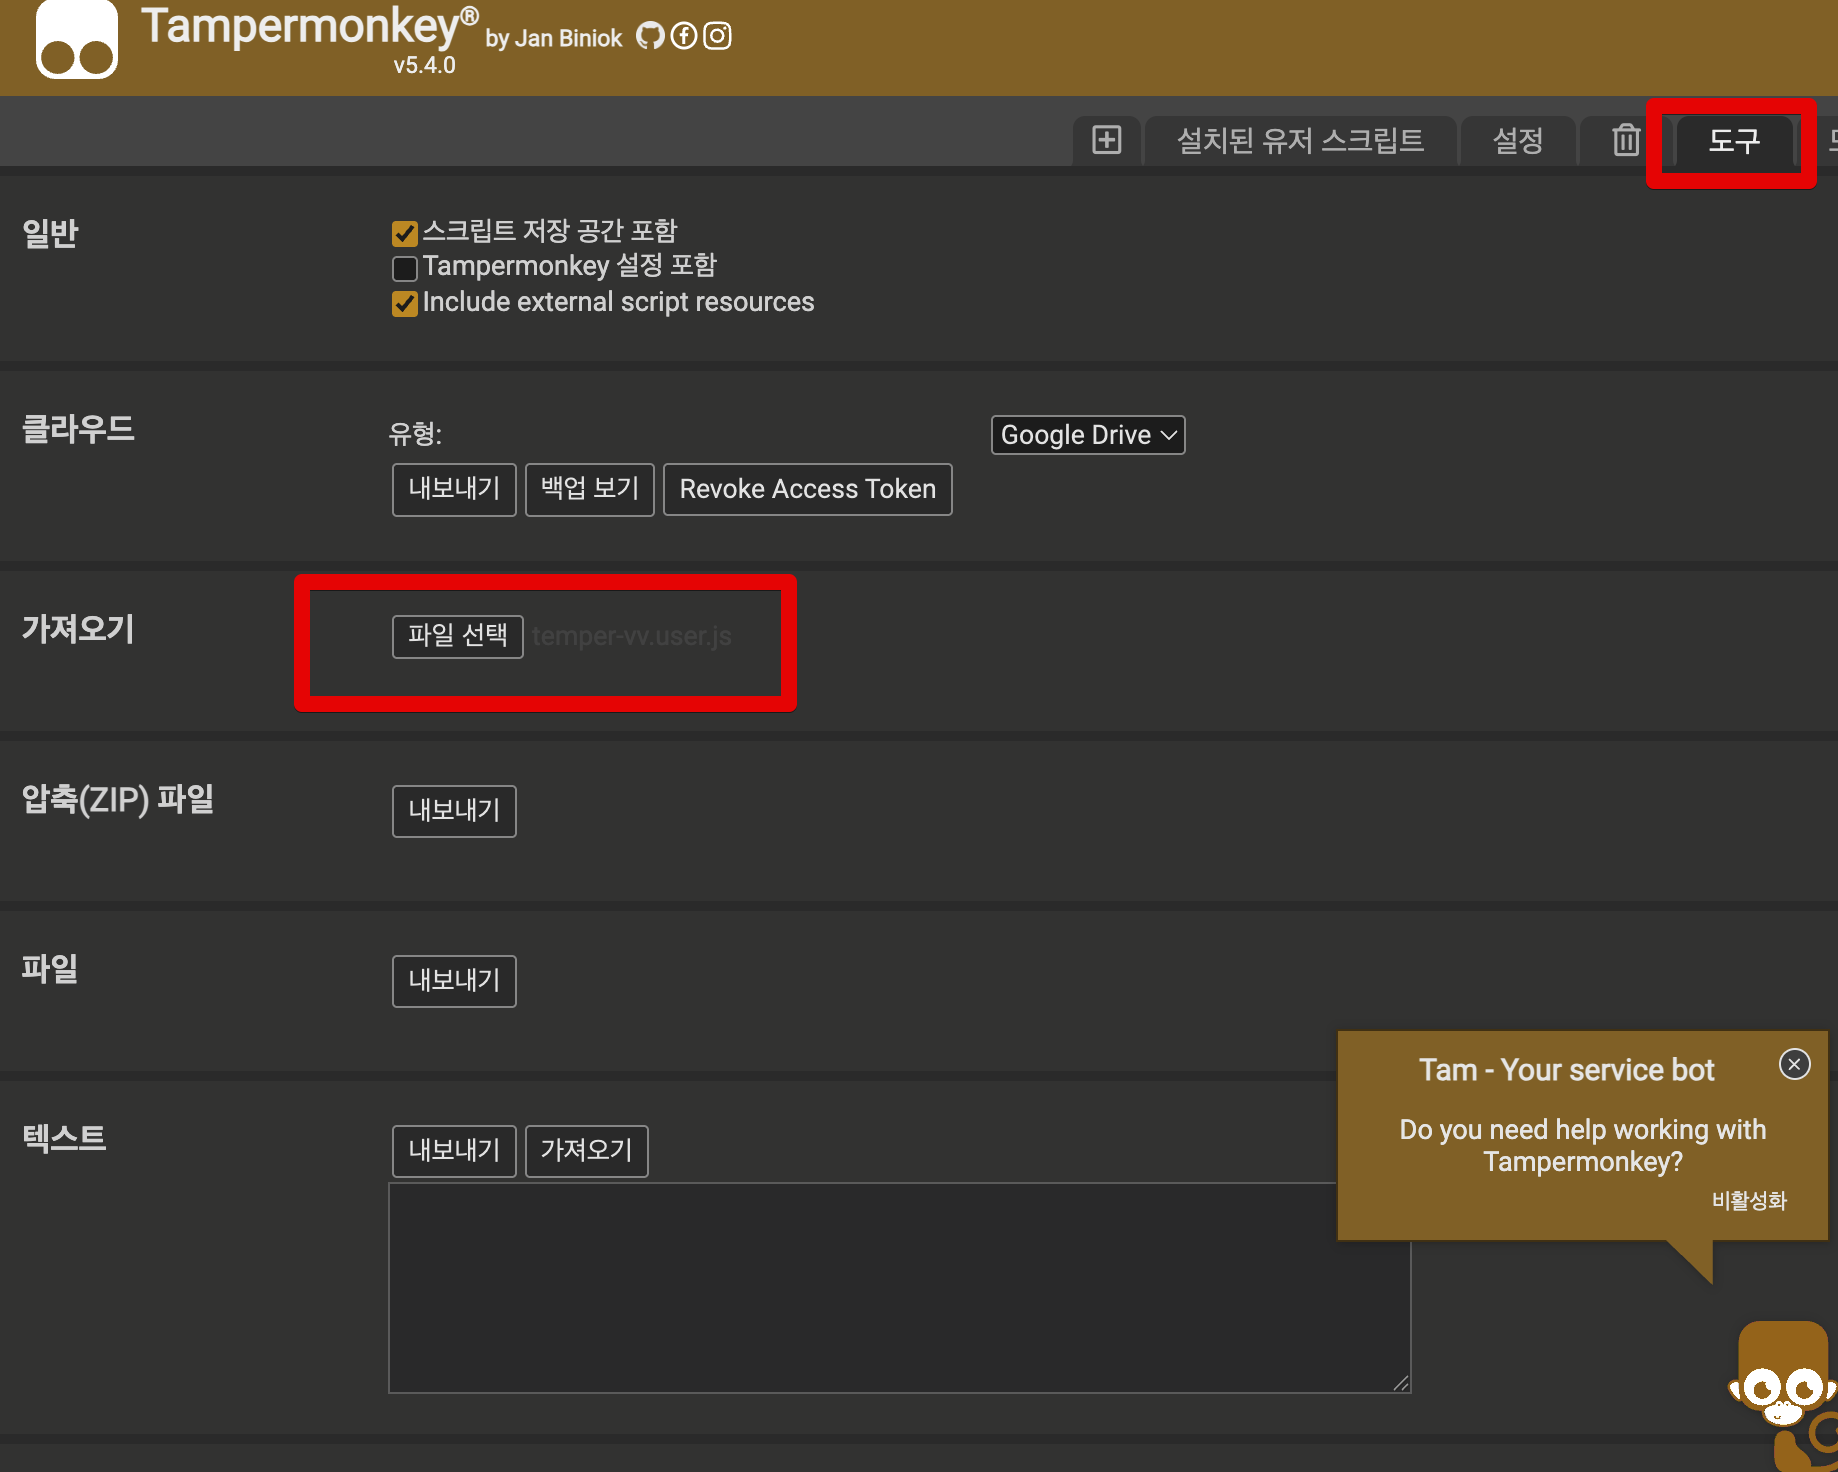Open the Facebook icon link

pos(684,37)
